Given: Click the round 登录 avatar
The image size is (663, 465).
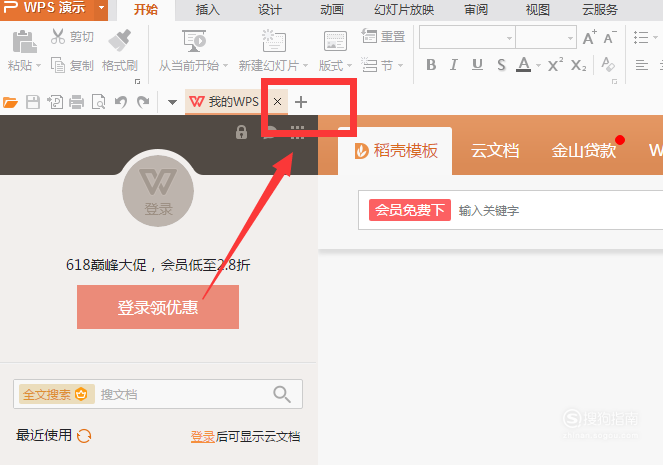Looking at the screenshot, I should tap(158, 191).
